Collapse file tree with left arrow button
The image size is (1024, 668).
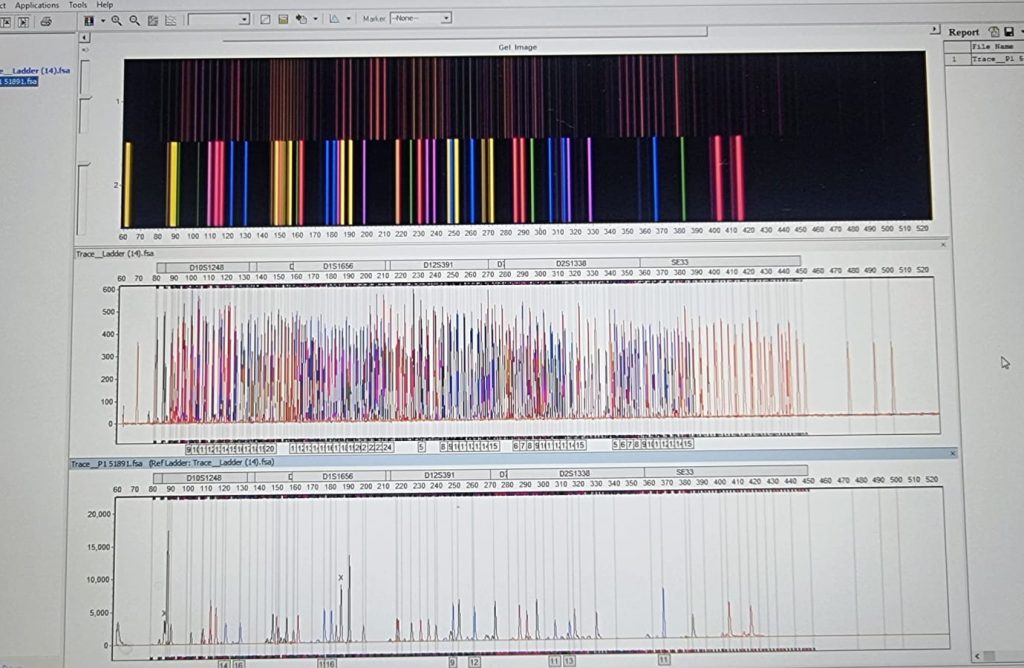pos(85,38)
